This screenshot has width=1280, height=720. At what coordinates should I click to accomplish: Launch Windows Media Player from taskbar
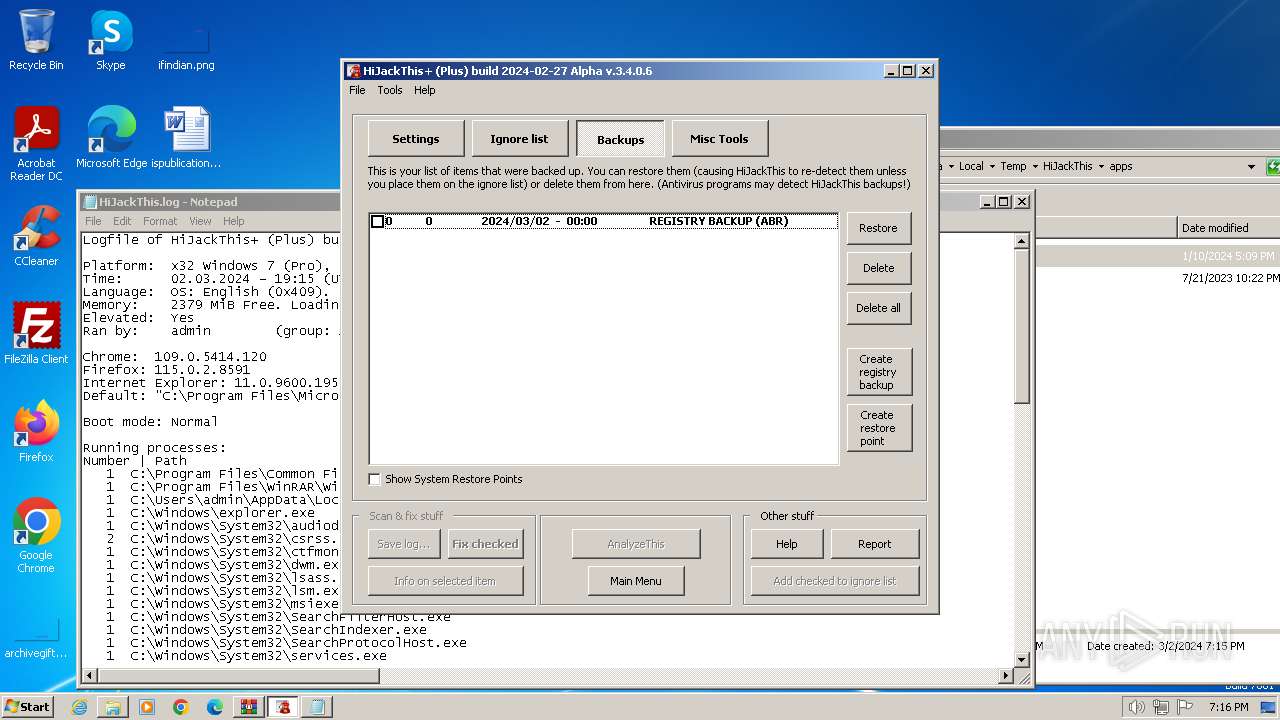[x=147, y=707]
